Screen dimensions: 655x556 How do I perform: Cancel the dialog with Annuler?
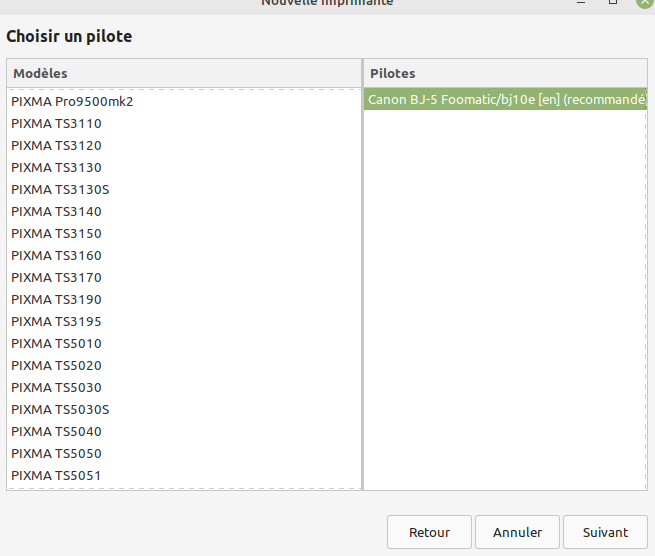pos(517,533)
